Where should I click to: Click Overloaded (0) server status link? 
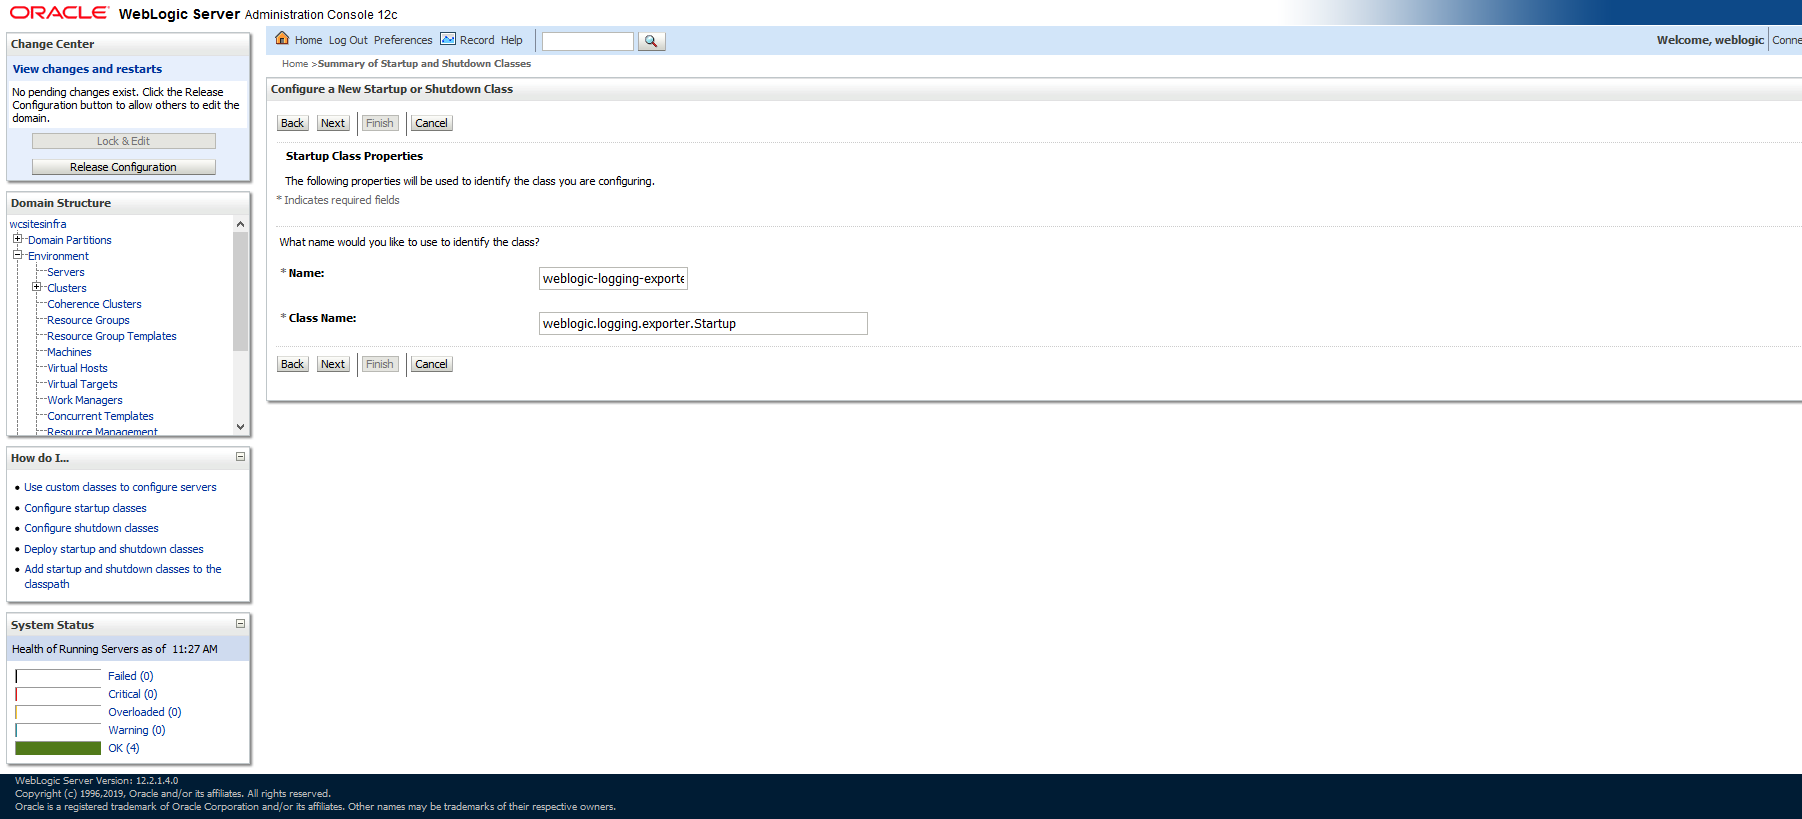tap(145, 712)
